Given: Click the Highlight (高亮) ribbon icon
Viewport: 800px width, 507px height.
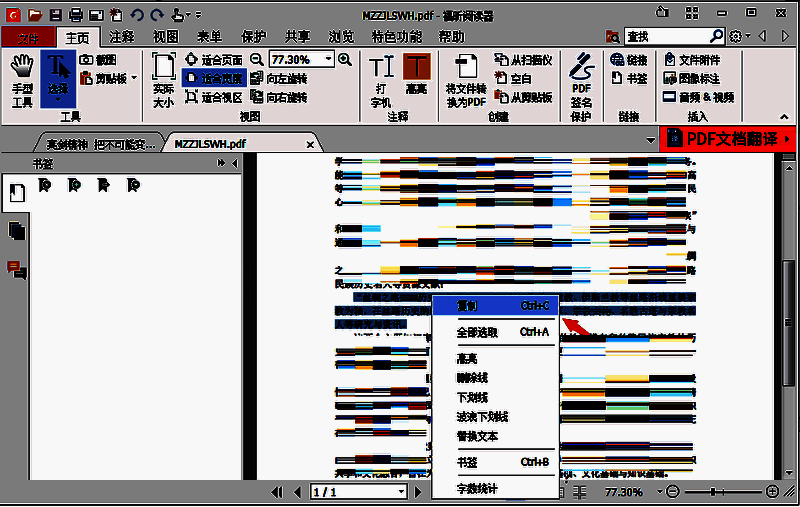Looking at the screenshot, I should point(415,76).
